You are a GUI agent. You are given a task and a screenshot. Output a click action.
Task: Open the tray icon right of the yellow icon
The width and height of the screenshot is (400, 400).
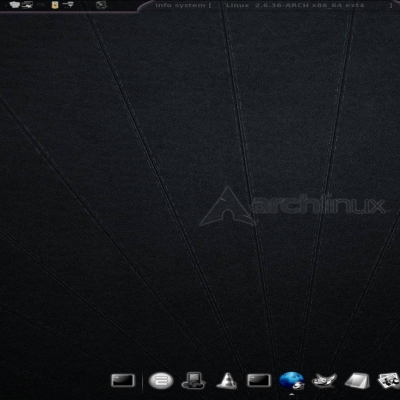click(68, 5)
